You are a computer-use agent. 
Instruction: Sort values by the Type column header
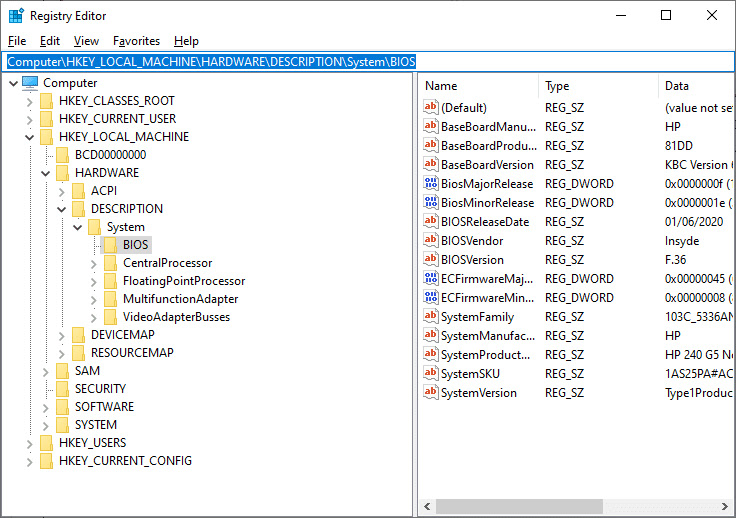pyautogui.click(x=598, y=86)
